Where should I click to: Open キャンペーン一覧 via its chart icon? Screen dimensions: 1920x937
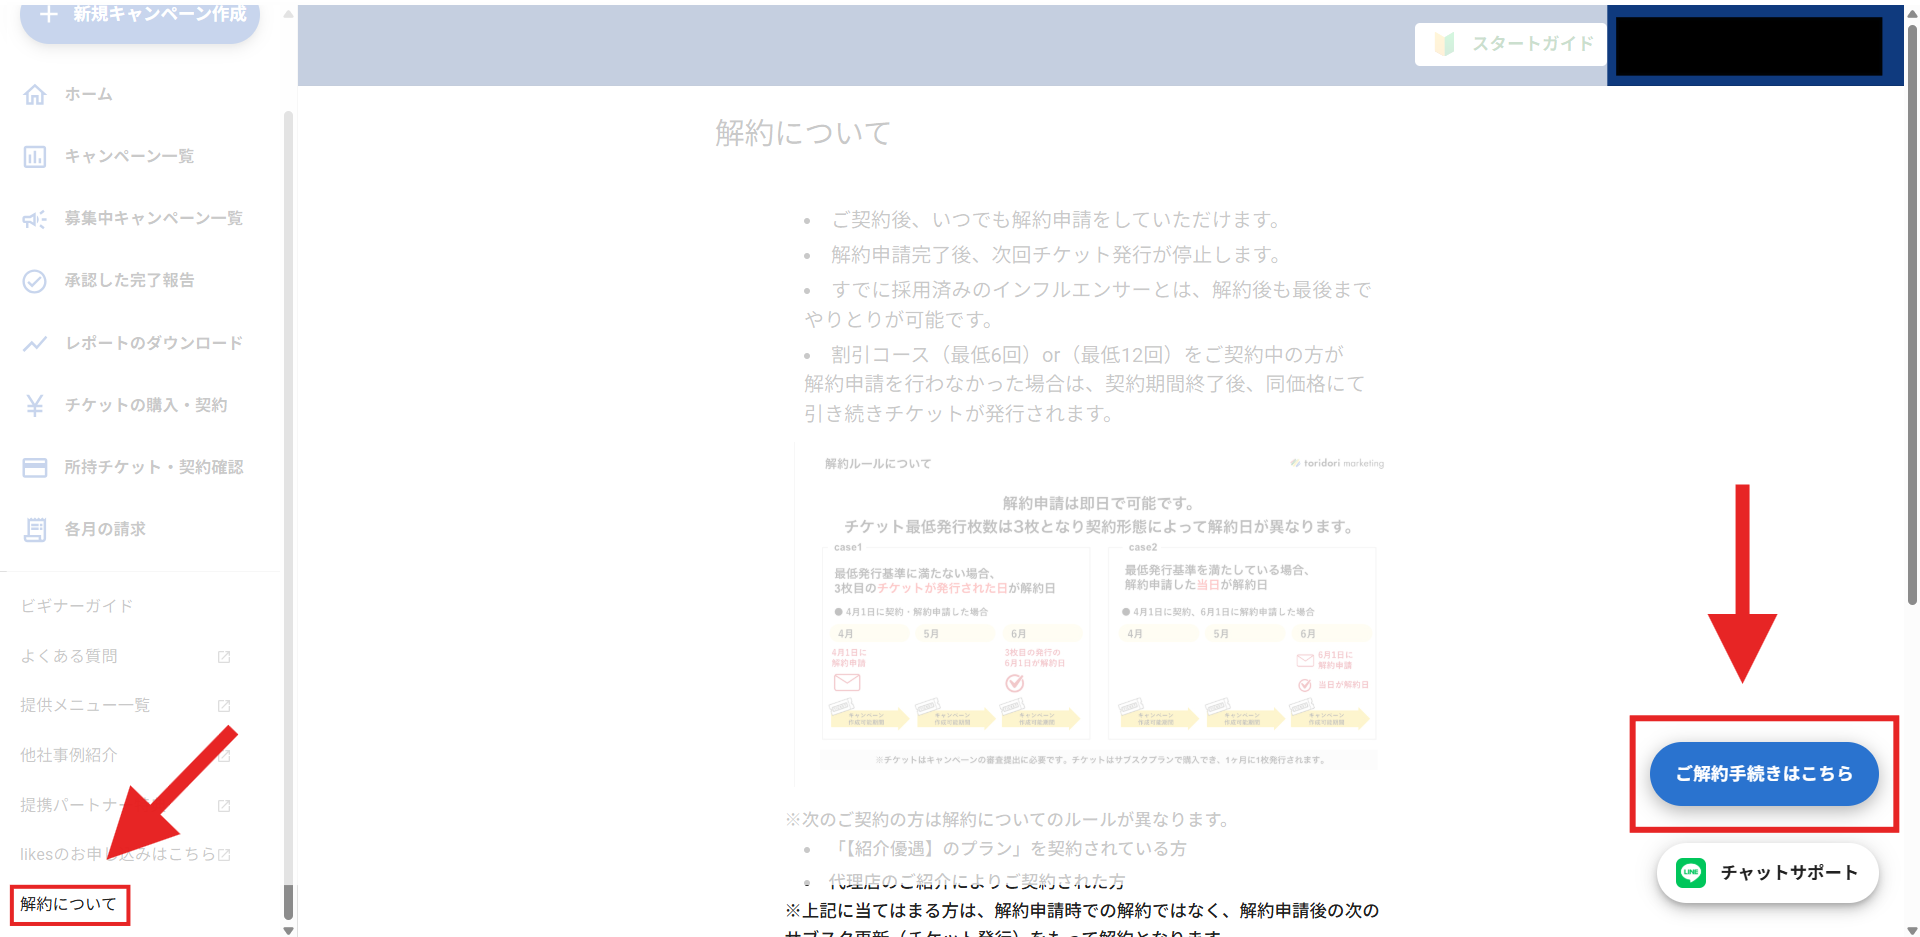(35, 156)
